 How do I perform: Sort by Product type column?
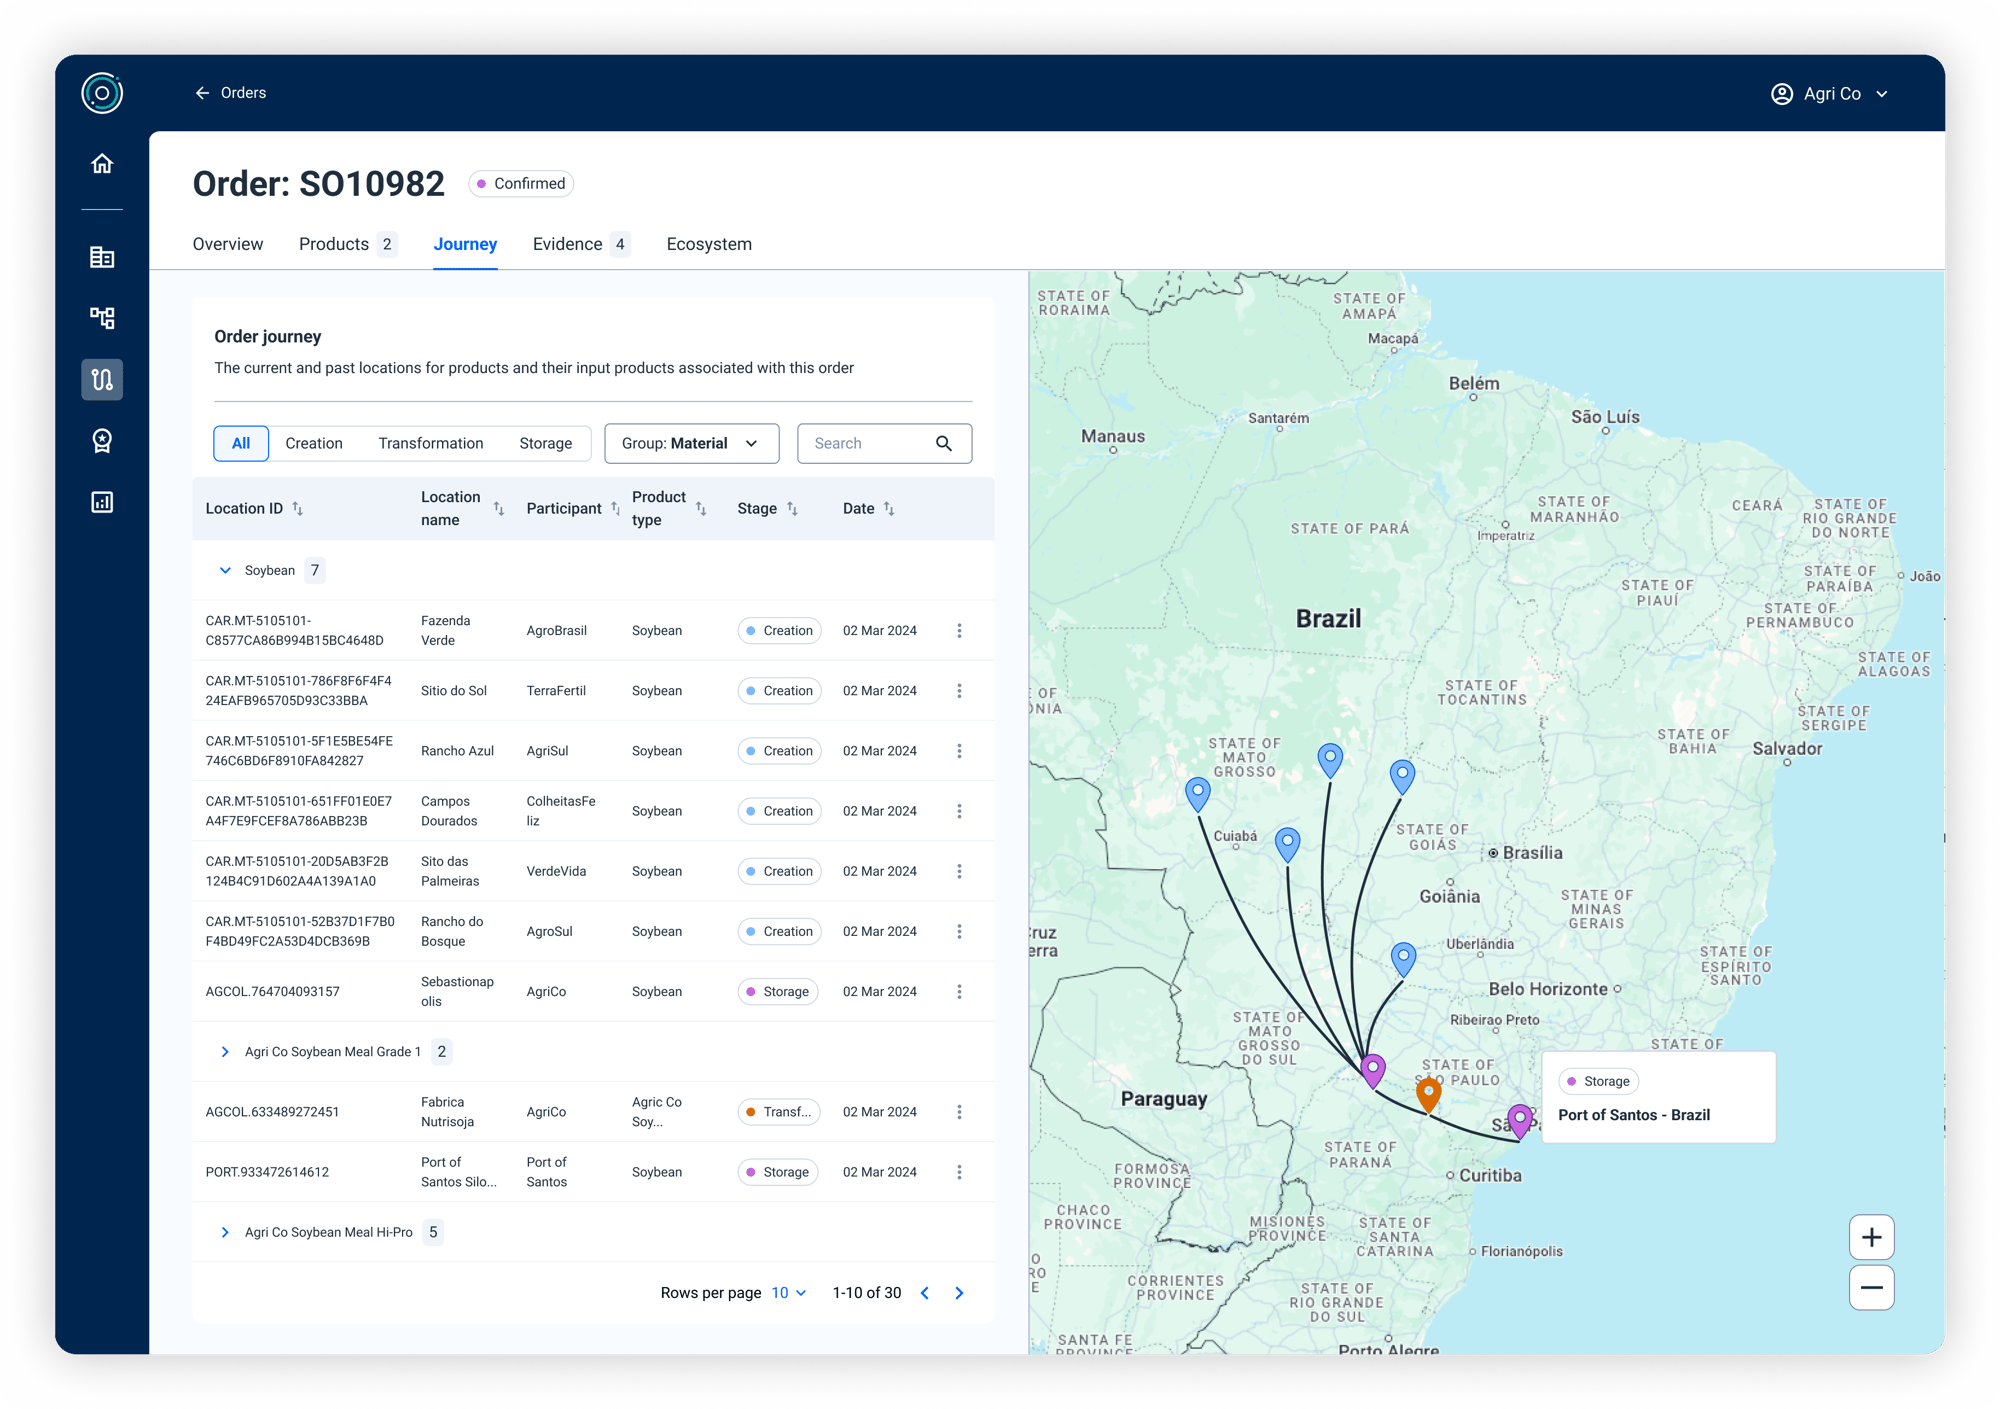pyautogui.click(x=701, y=509)
